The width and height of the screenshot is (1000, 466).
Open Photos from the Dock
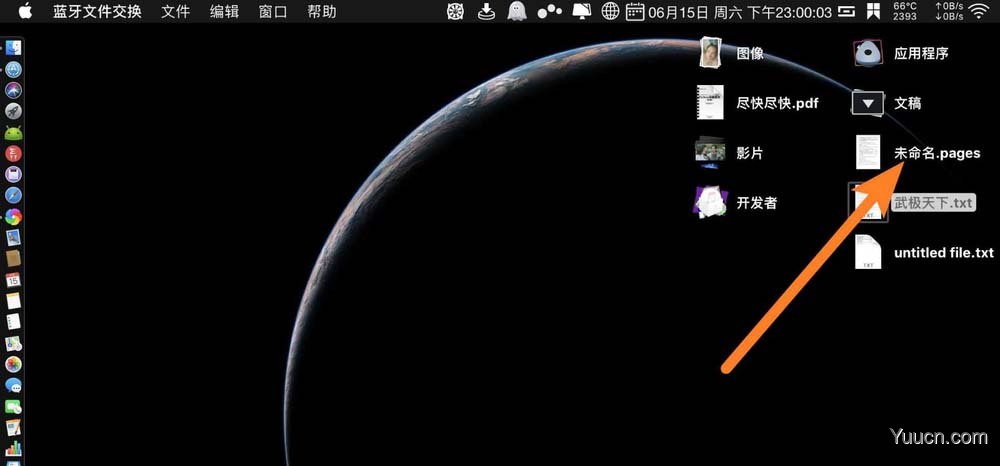pos(13,365)
